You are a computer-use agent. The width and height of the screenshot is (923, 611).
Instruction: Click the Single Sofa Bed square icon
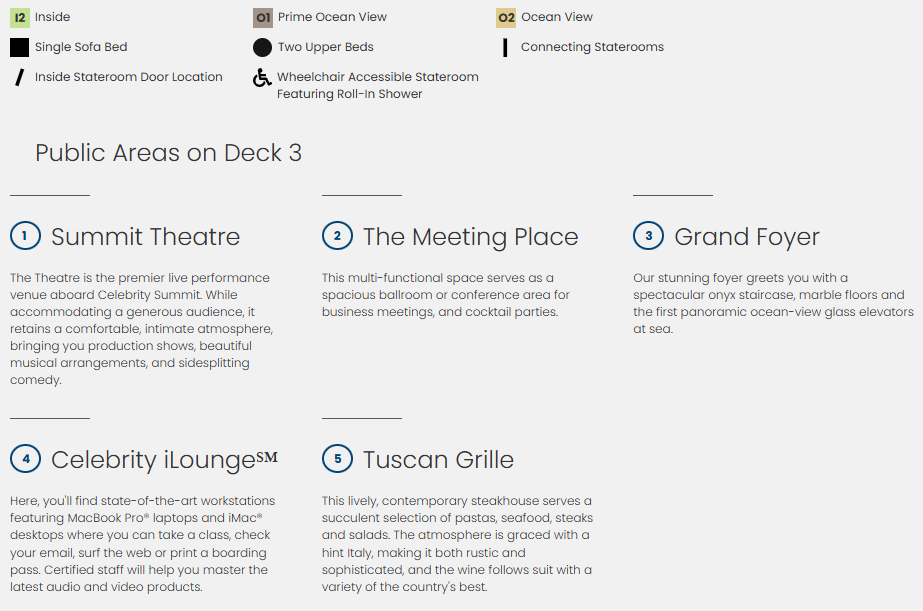pos(20,47)
